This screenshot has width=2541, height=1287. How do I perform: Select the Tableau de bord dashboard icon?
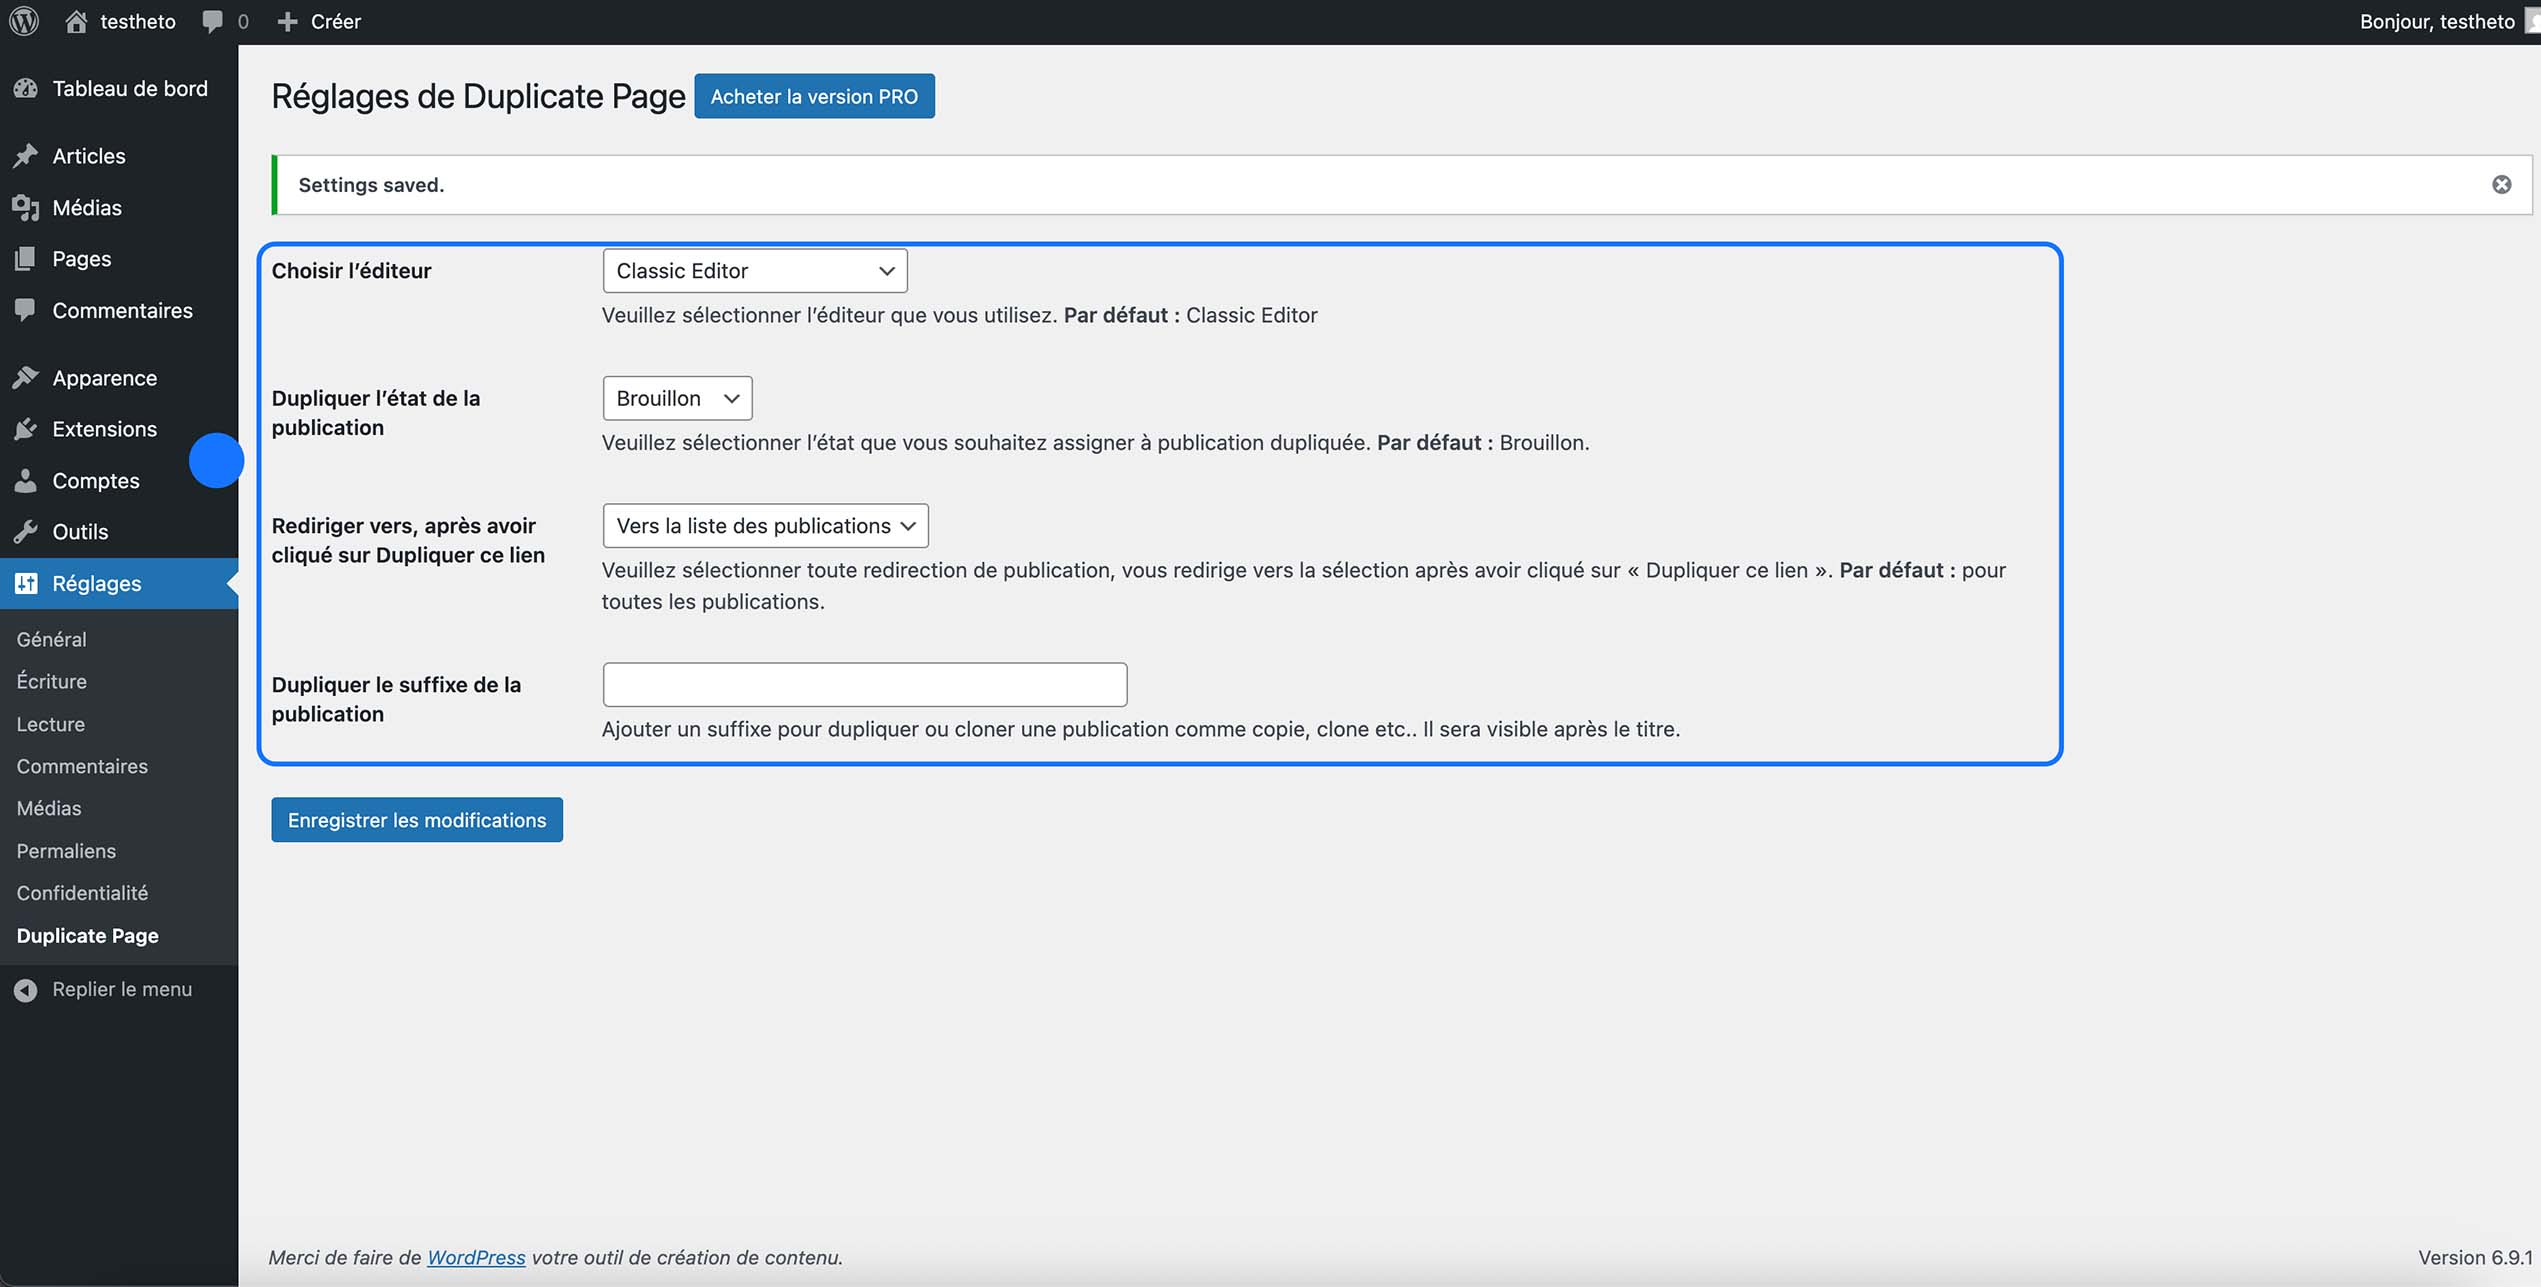pos(25,88)
